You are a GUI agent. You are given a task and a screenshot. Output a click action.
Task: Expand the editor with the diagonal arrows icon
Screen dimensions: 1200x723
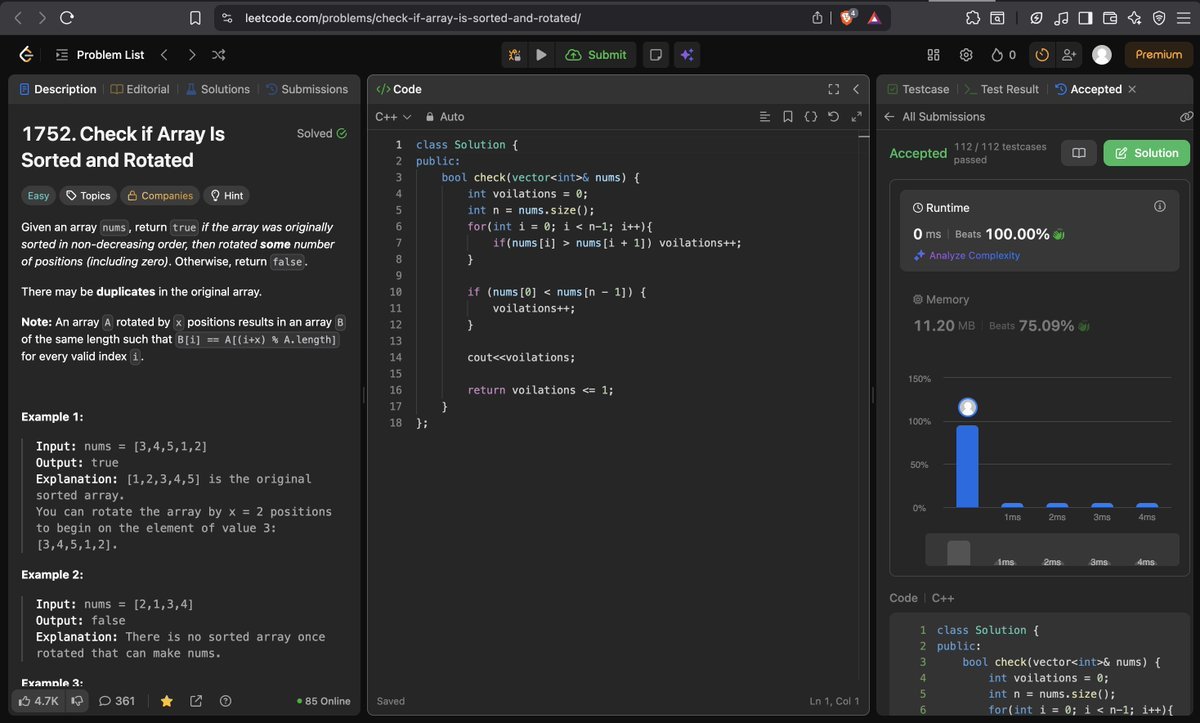coord(856,117)
